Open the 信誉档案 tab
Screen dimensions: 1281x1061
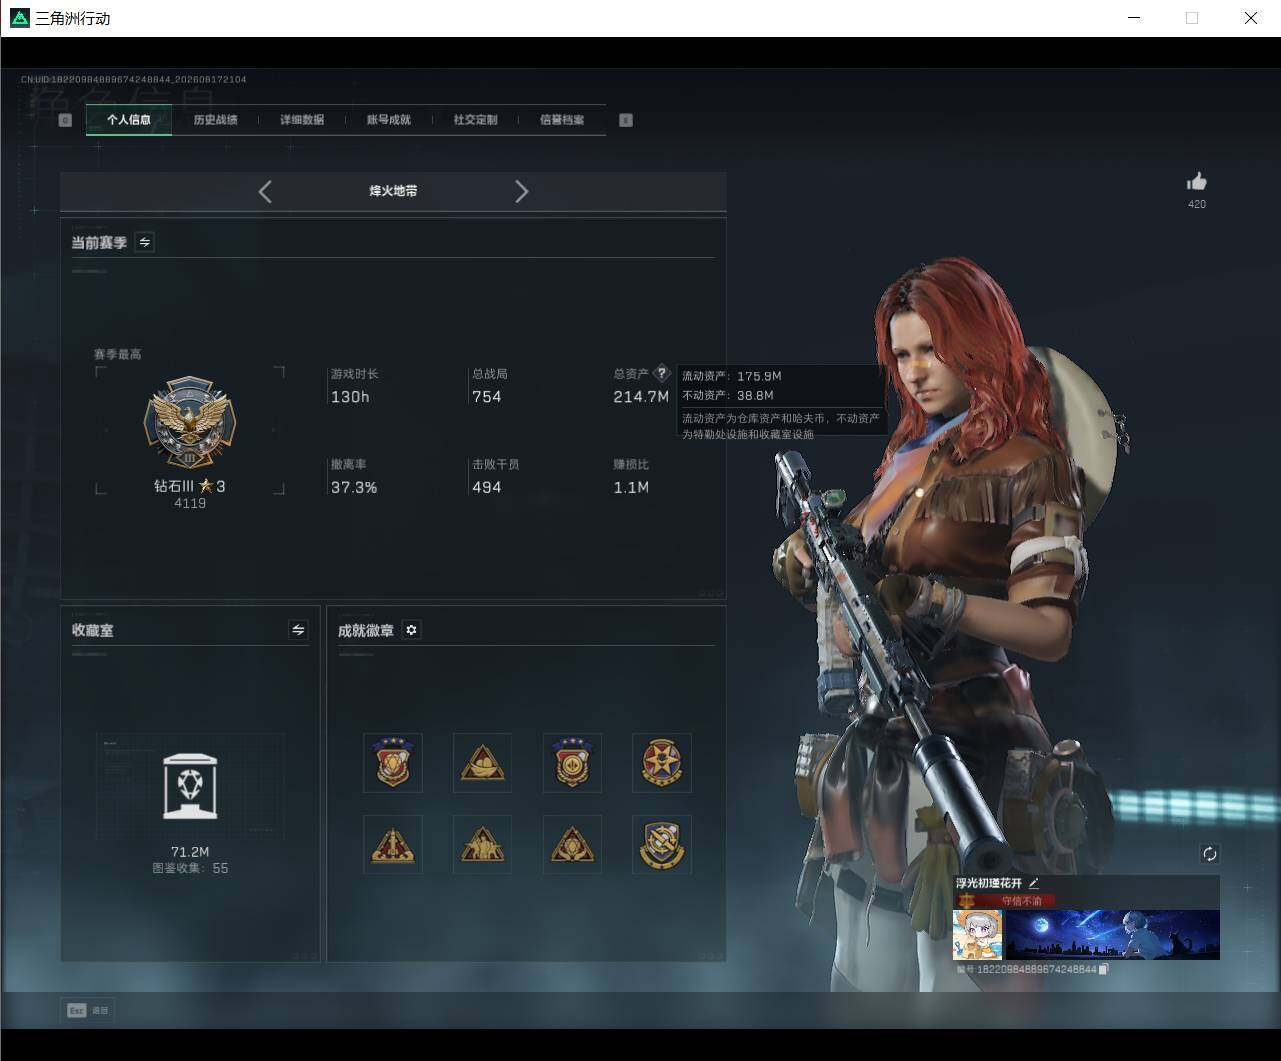pos(562,120)
